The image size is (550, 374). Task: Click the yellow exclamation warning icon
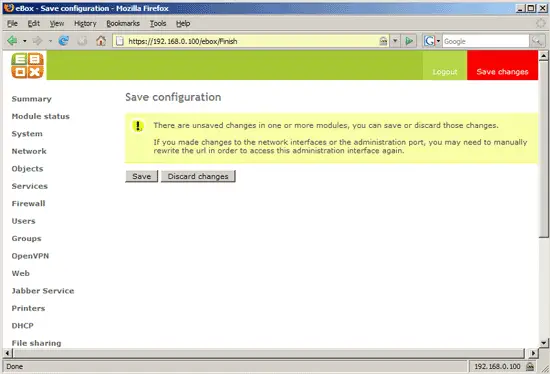[x=138, y=126]
